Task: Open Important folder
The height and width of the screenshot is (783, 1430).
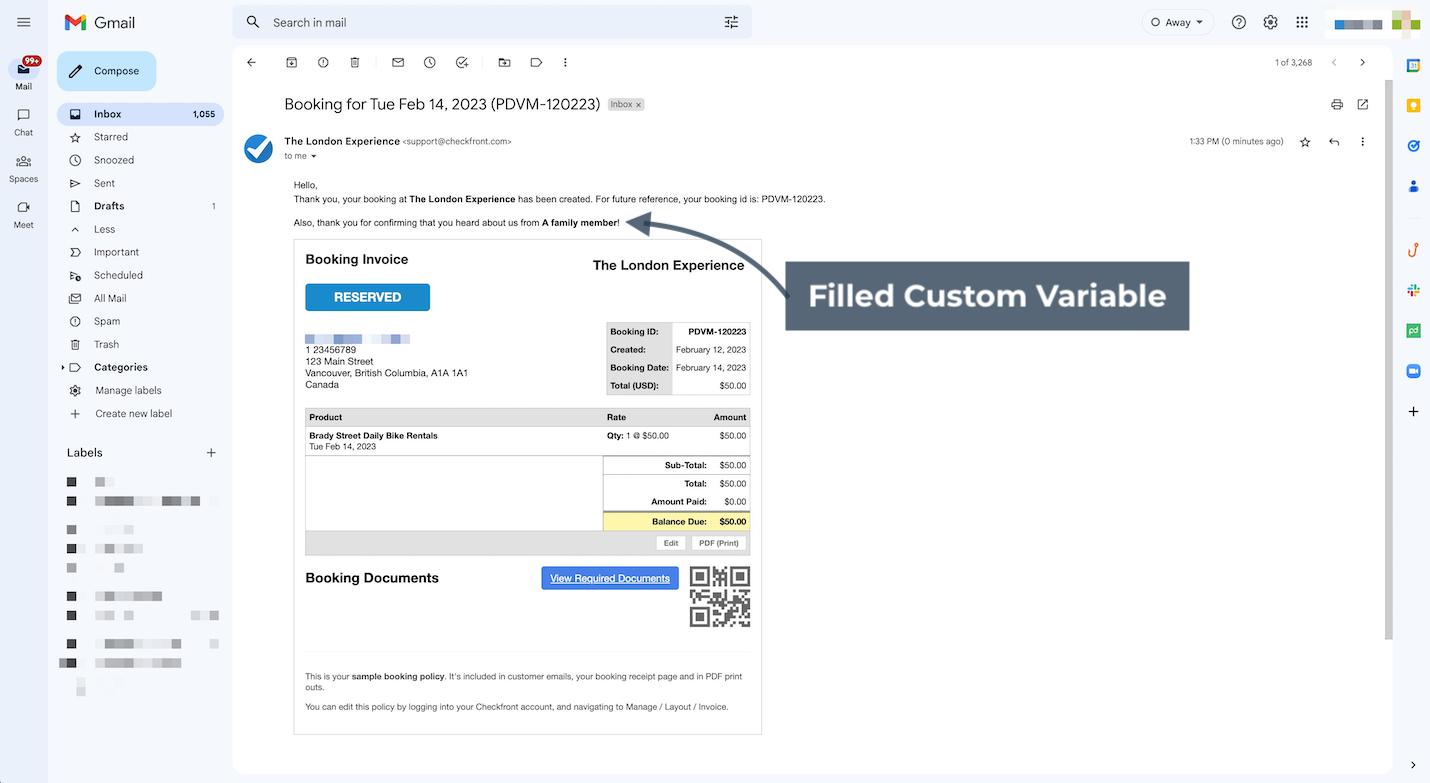Action: tap(140, 252)
